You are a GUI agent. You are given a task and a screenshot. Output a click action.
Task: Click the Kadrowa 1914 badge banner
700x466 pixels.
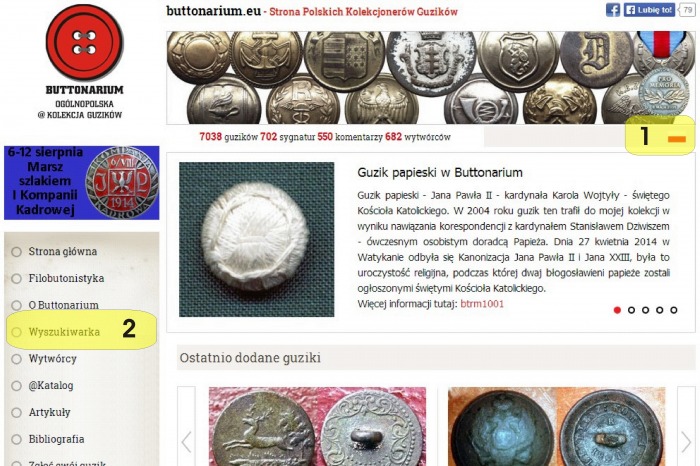click(x=82, y=183)
